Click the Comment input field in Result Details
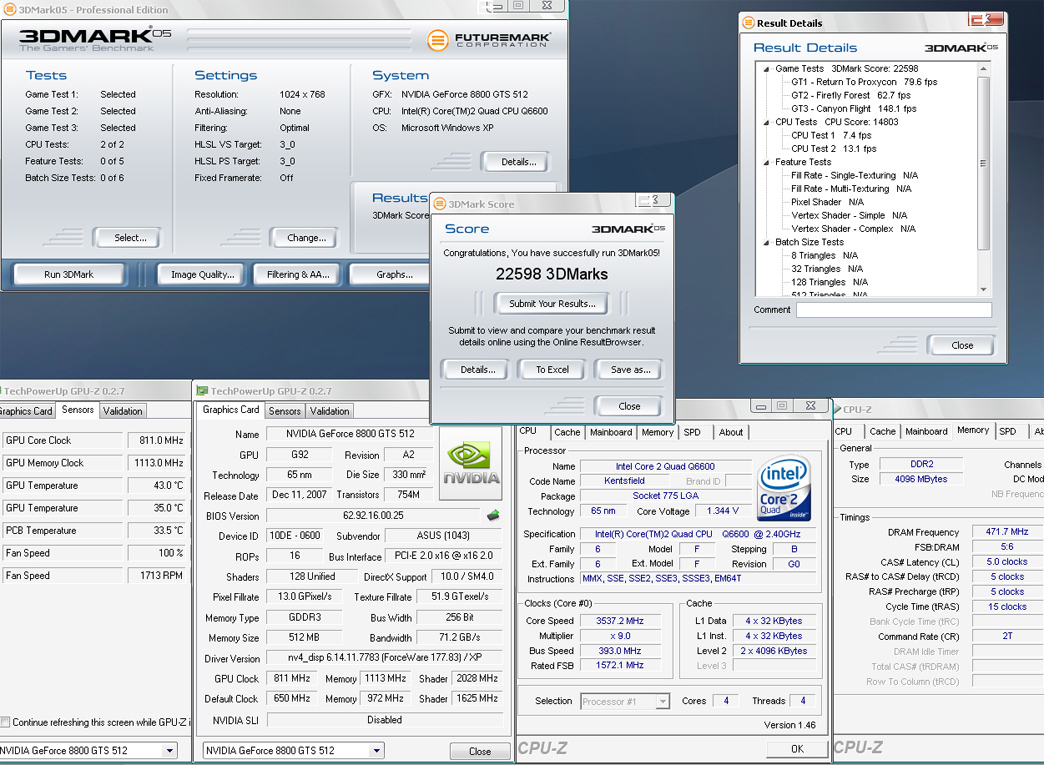 [894, 310]
